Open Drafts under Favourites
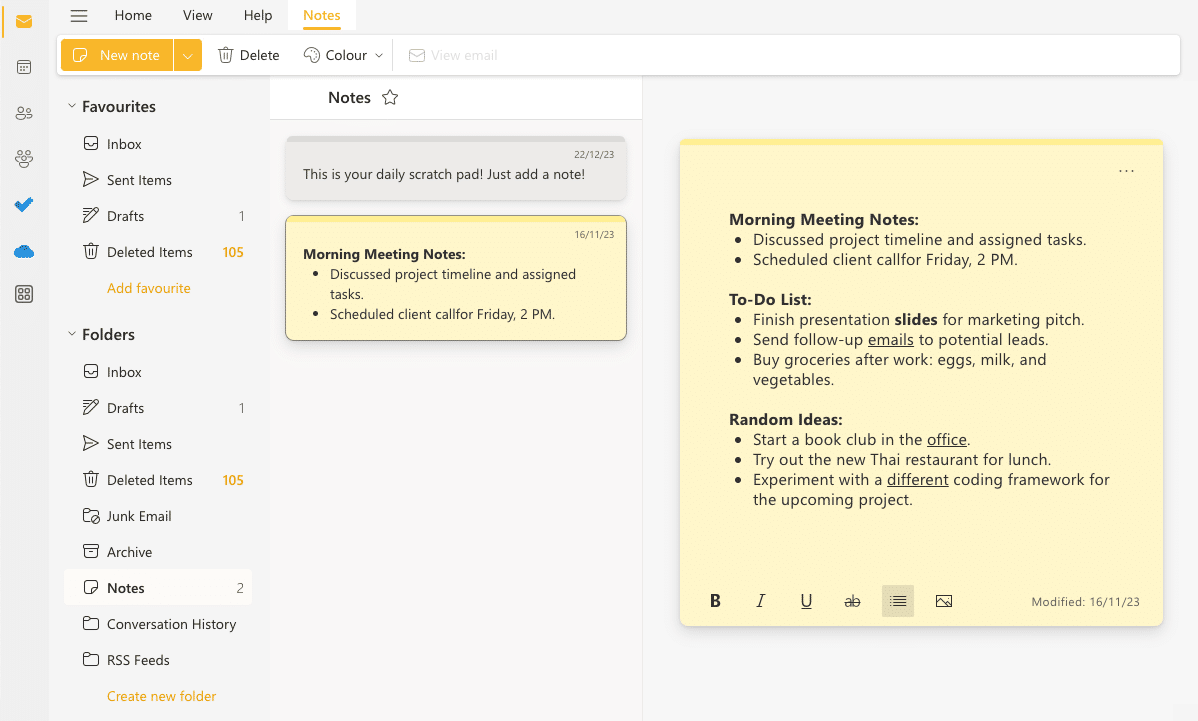This screenshot has width=1198, height=721. coord(158,215)
